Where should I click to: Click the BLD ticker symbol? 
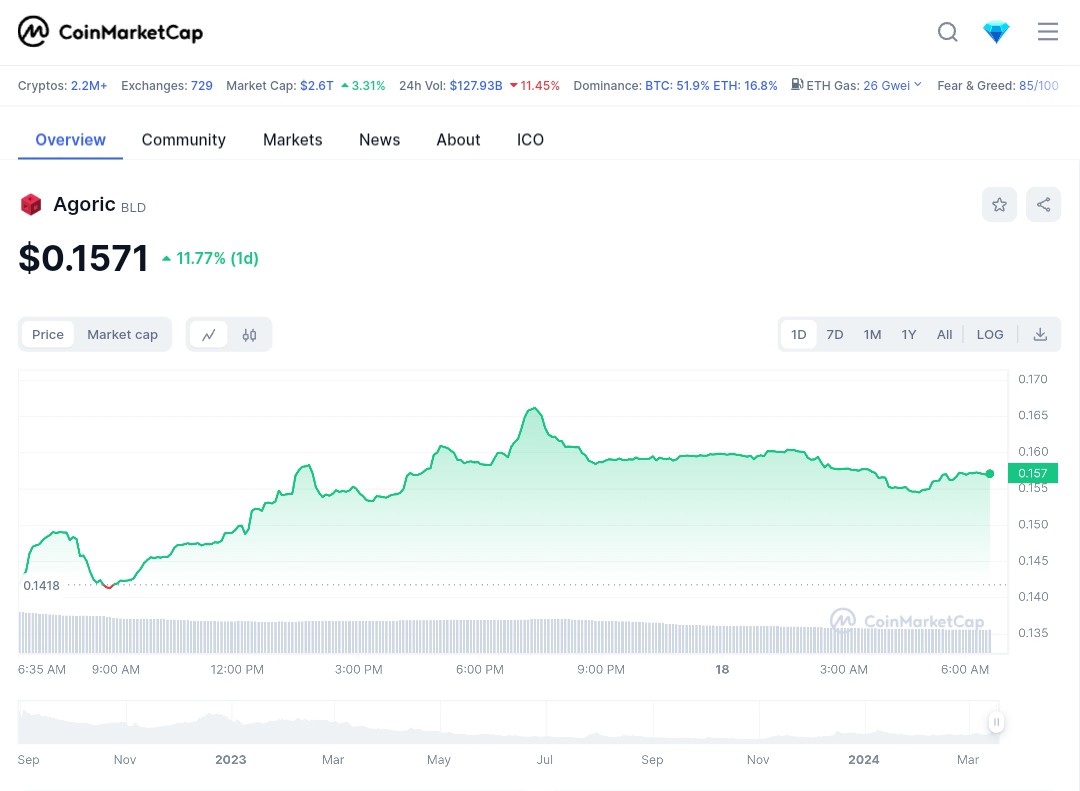pos(133,207)
